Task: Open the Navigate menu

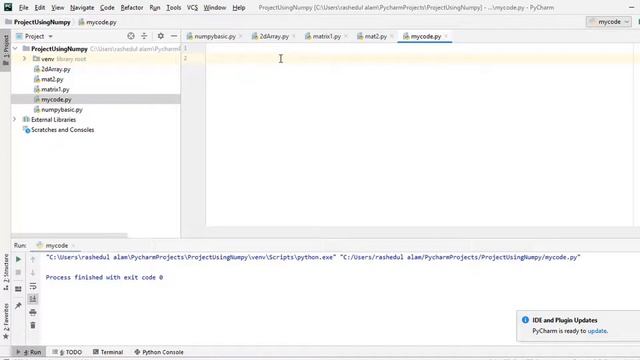Action: pyautogui.click(x=82, y=7)
